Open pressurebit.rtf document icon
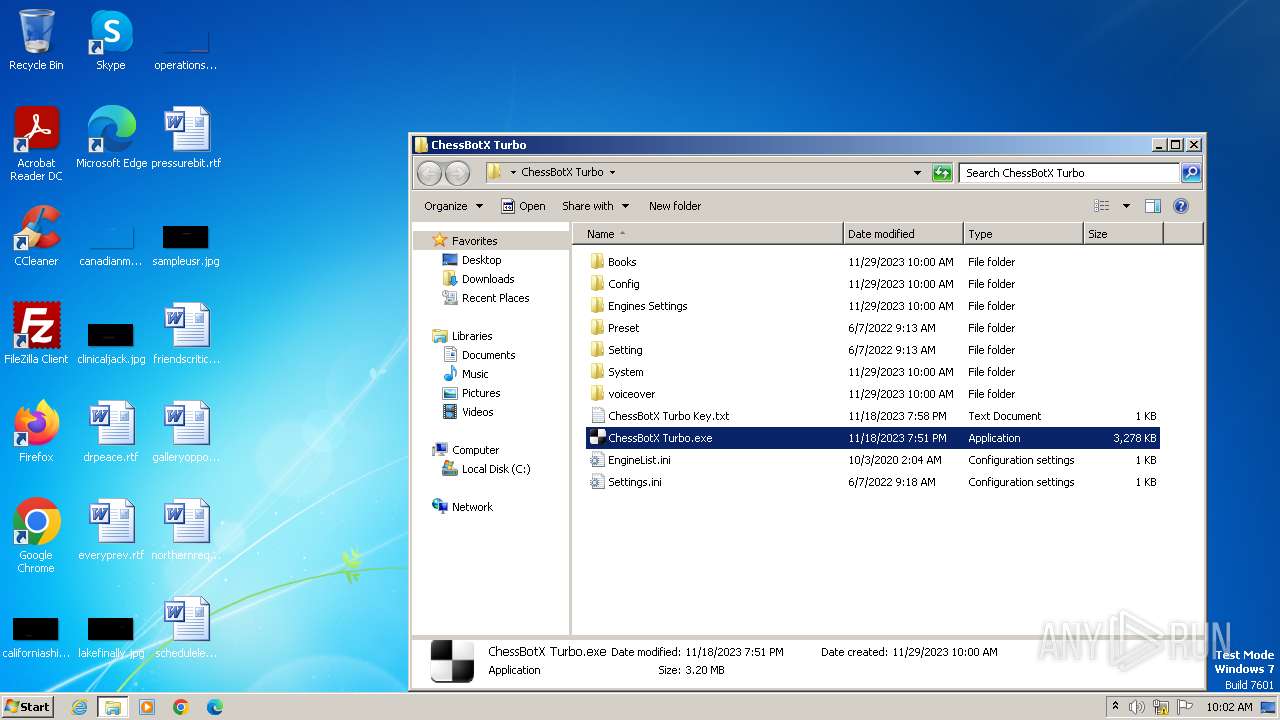Image resolution: width=1280 pixels, height=720 pixels. tap(186, 137)
